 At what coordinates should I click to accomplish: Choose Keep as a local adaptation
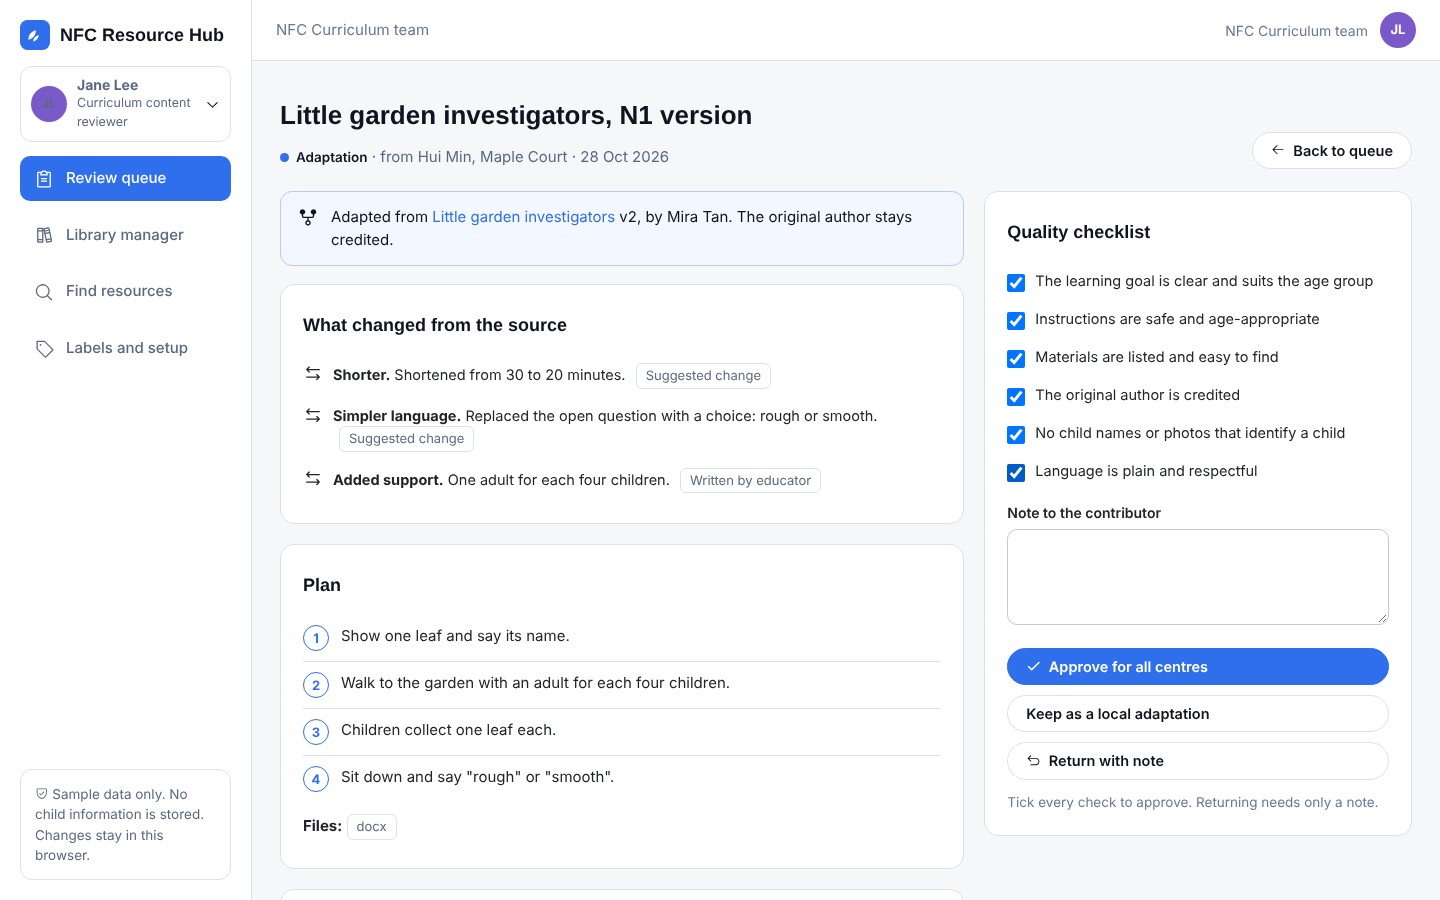1198,714
